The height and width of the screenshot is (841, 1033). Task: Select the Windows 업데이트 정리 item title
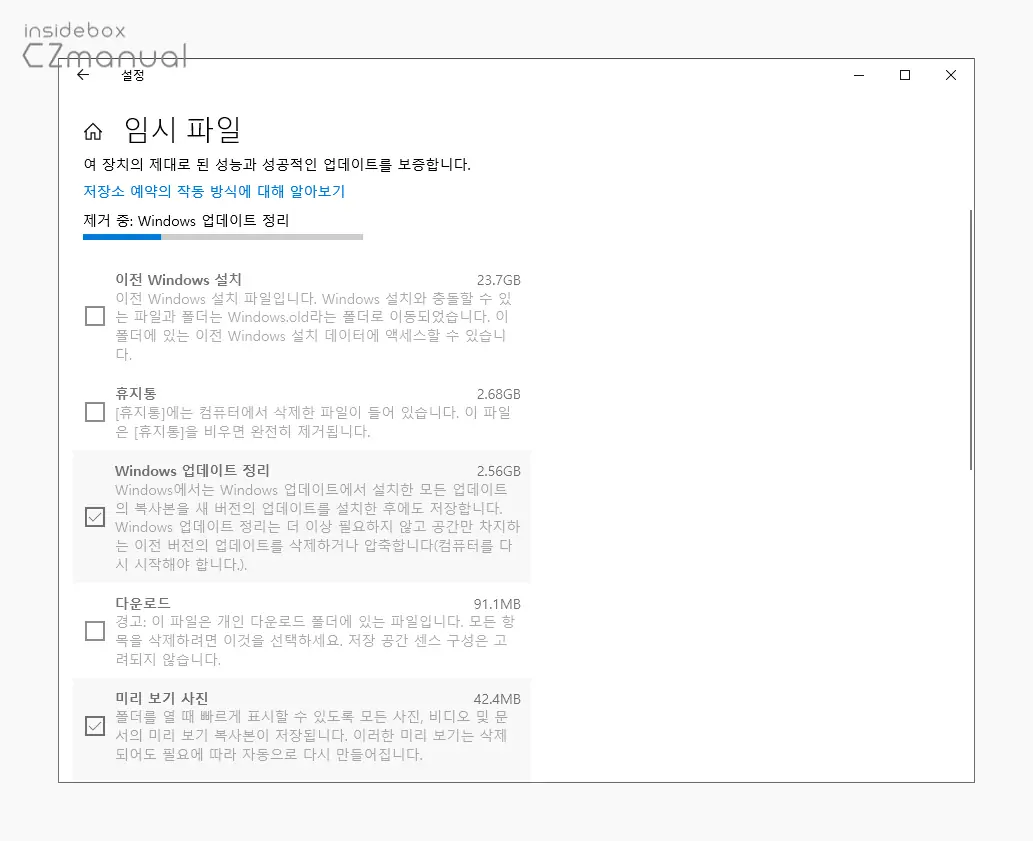[192, 471]
